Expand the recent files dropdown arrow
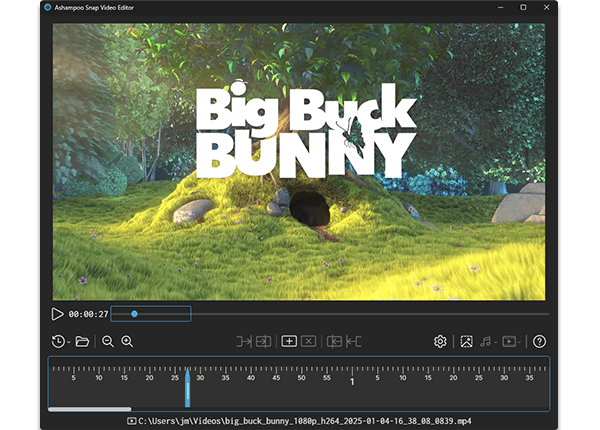This screenshot has width=600, height=430. 68,342
